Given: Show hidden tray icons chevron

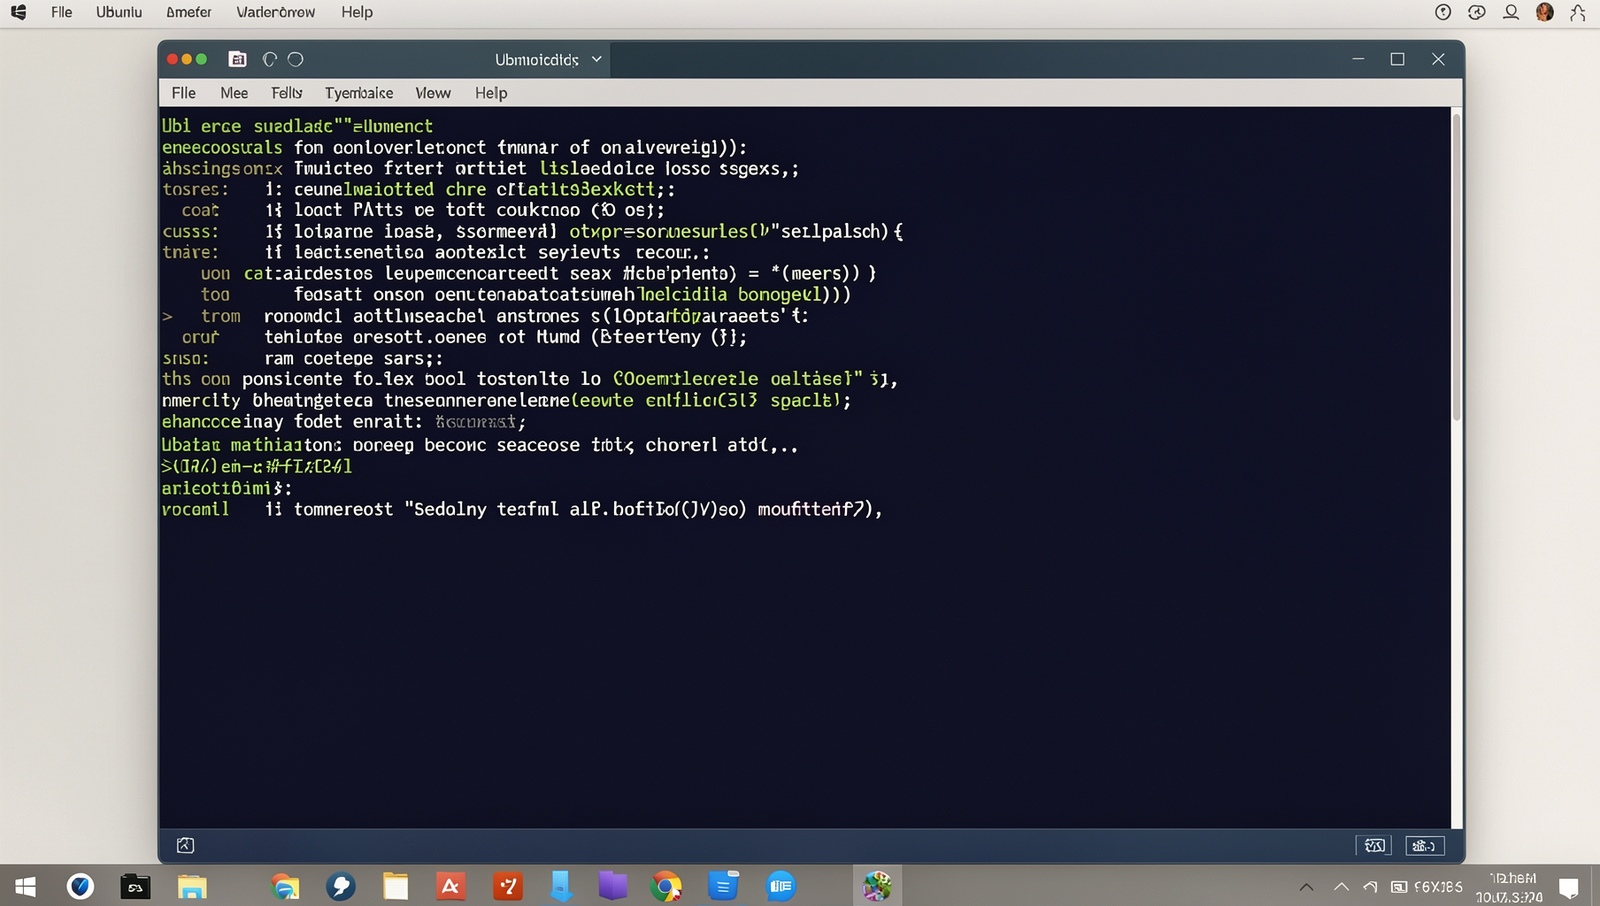Looking at the screenshot, I should (x=1306, y=887).
